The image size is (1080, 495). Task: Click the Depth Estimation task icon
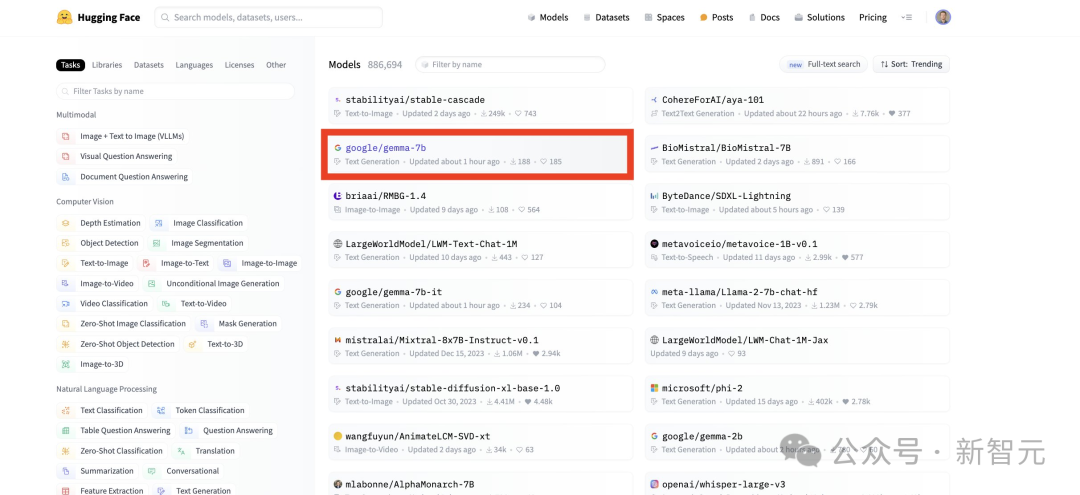(65, 223)
